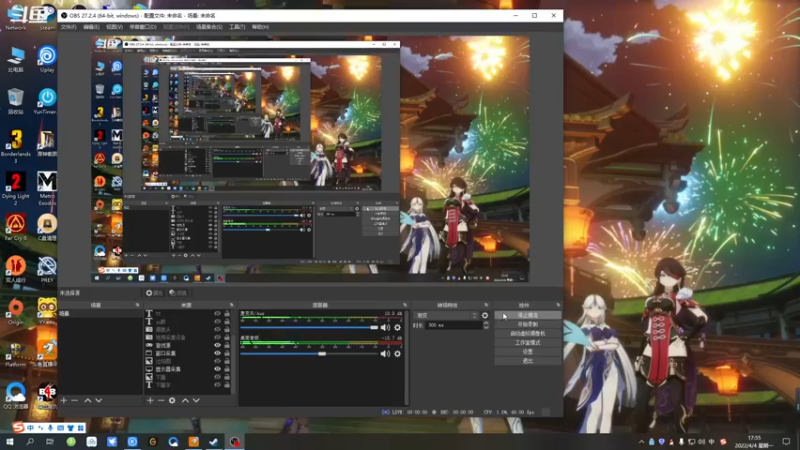This screenshot has height=450, width=800.
Task: Open the 渐变 transition type dropdown
Action: pos(446,315)
